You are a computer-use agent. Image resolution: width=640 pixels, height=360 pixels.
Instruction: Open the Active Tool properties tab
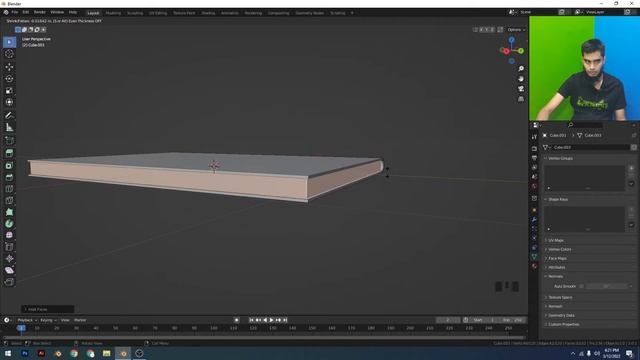click(534, 137)
